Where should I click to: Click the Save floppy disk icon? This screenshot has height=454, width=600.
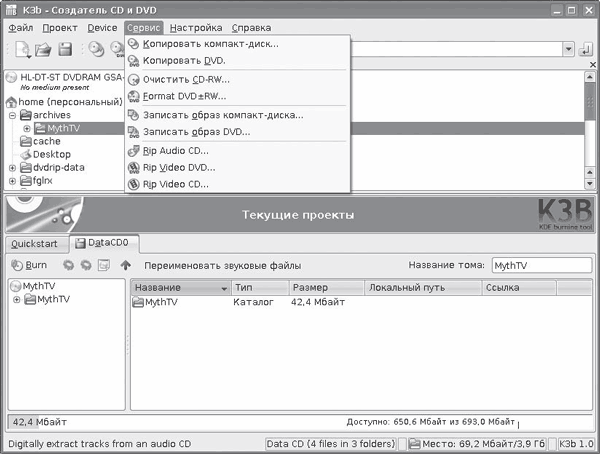click(65, 49)
